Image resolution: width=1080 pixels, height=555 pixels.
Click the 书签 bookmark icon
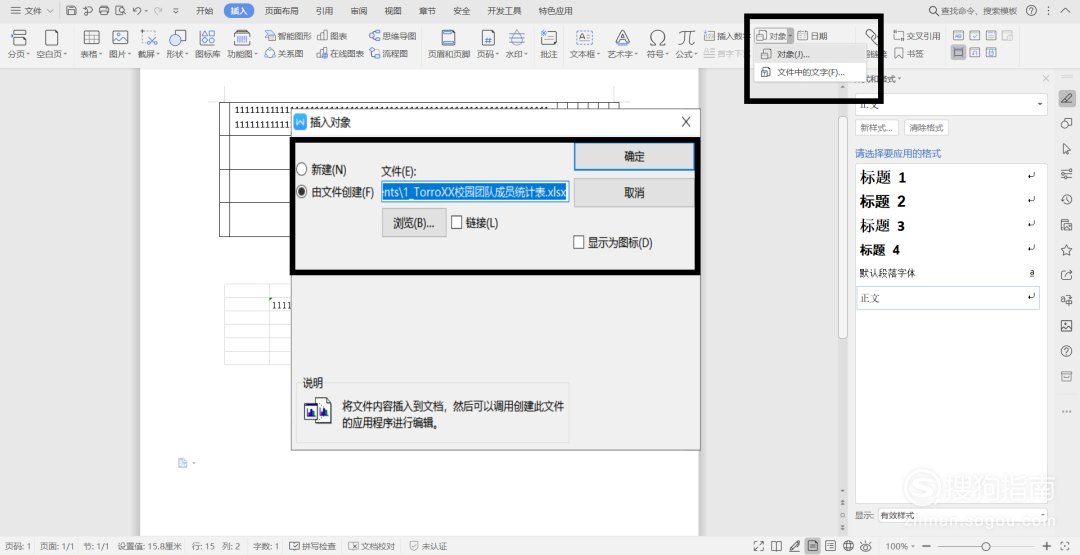(x=908, y=53)
